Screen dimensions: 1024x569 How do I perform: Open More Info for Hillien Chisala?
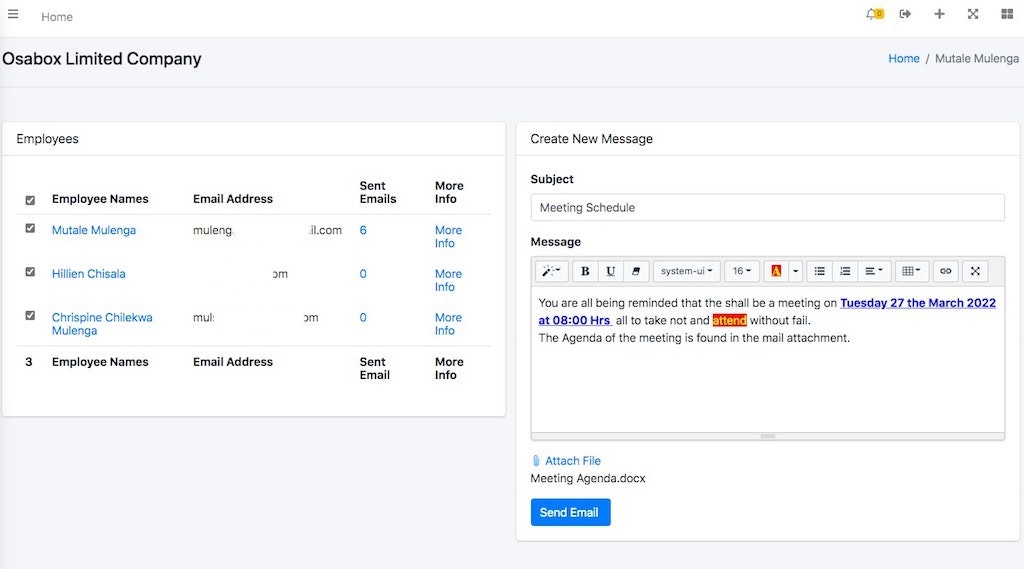point(448,280)
